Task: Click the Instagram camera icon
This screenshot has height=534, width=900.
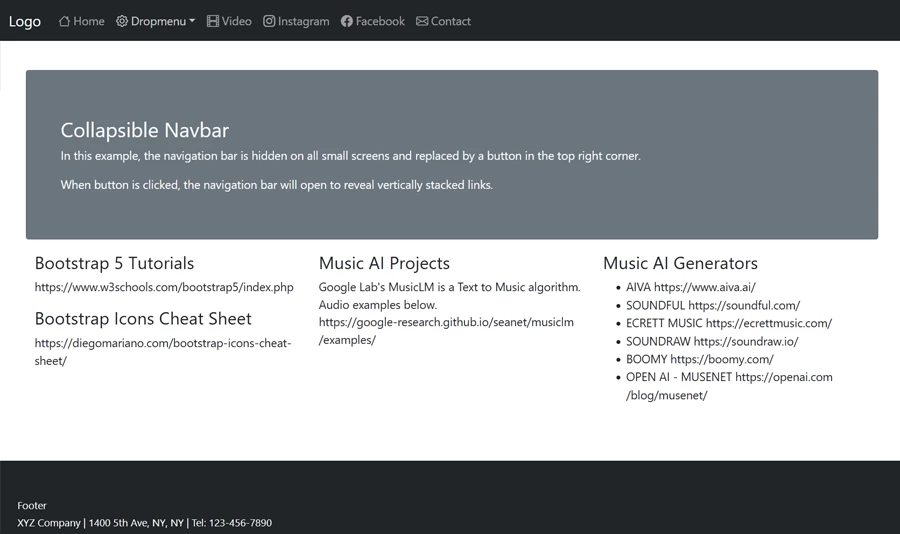Action: point(269,21)
